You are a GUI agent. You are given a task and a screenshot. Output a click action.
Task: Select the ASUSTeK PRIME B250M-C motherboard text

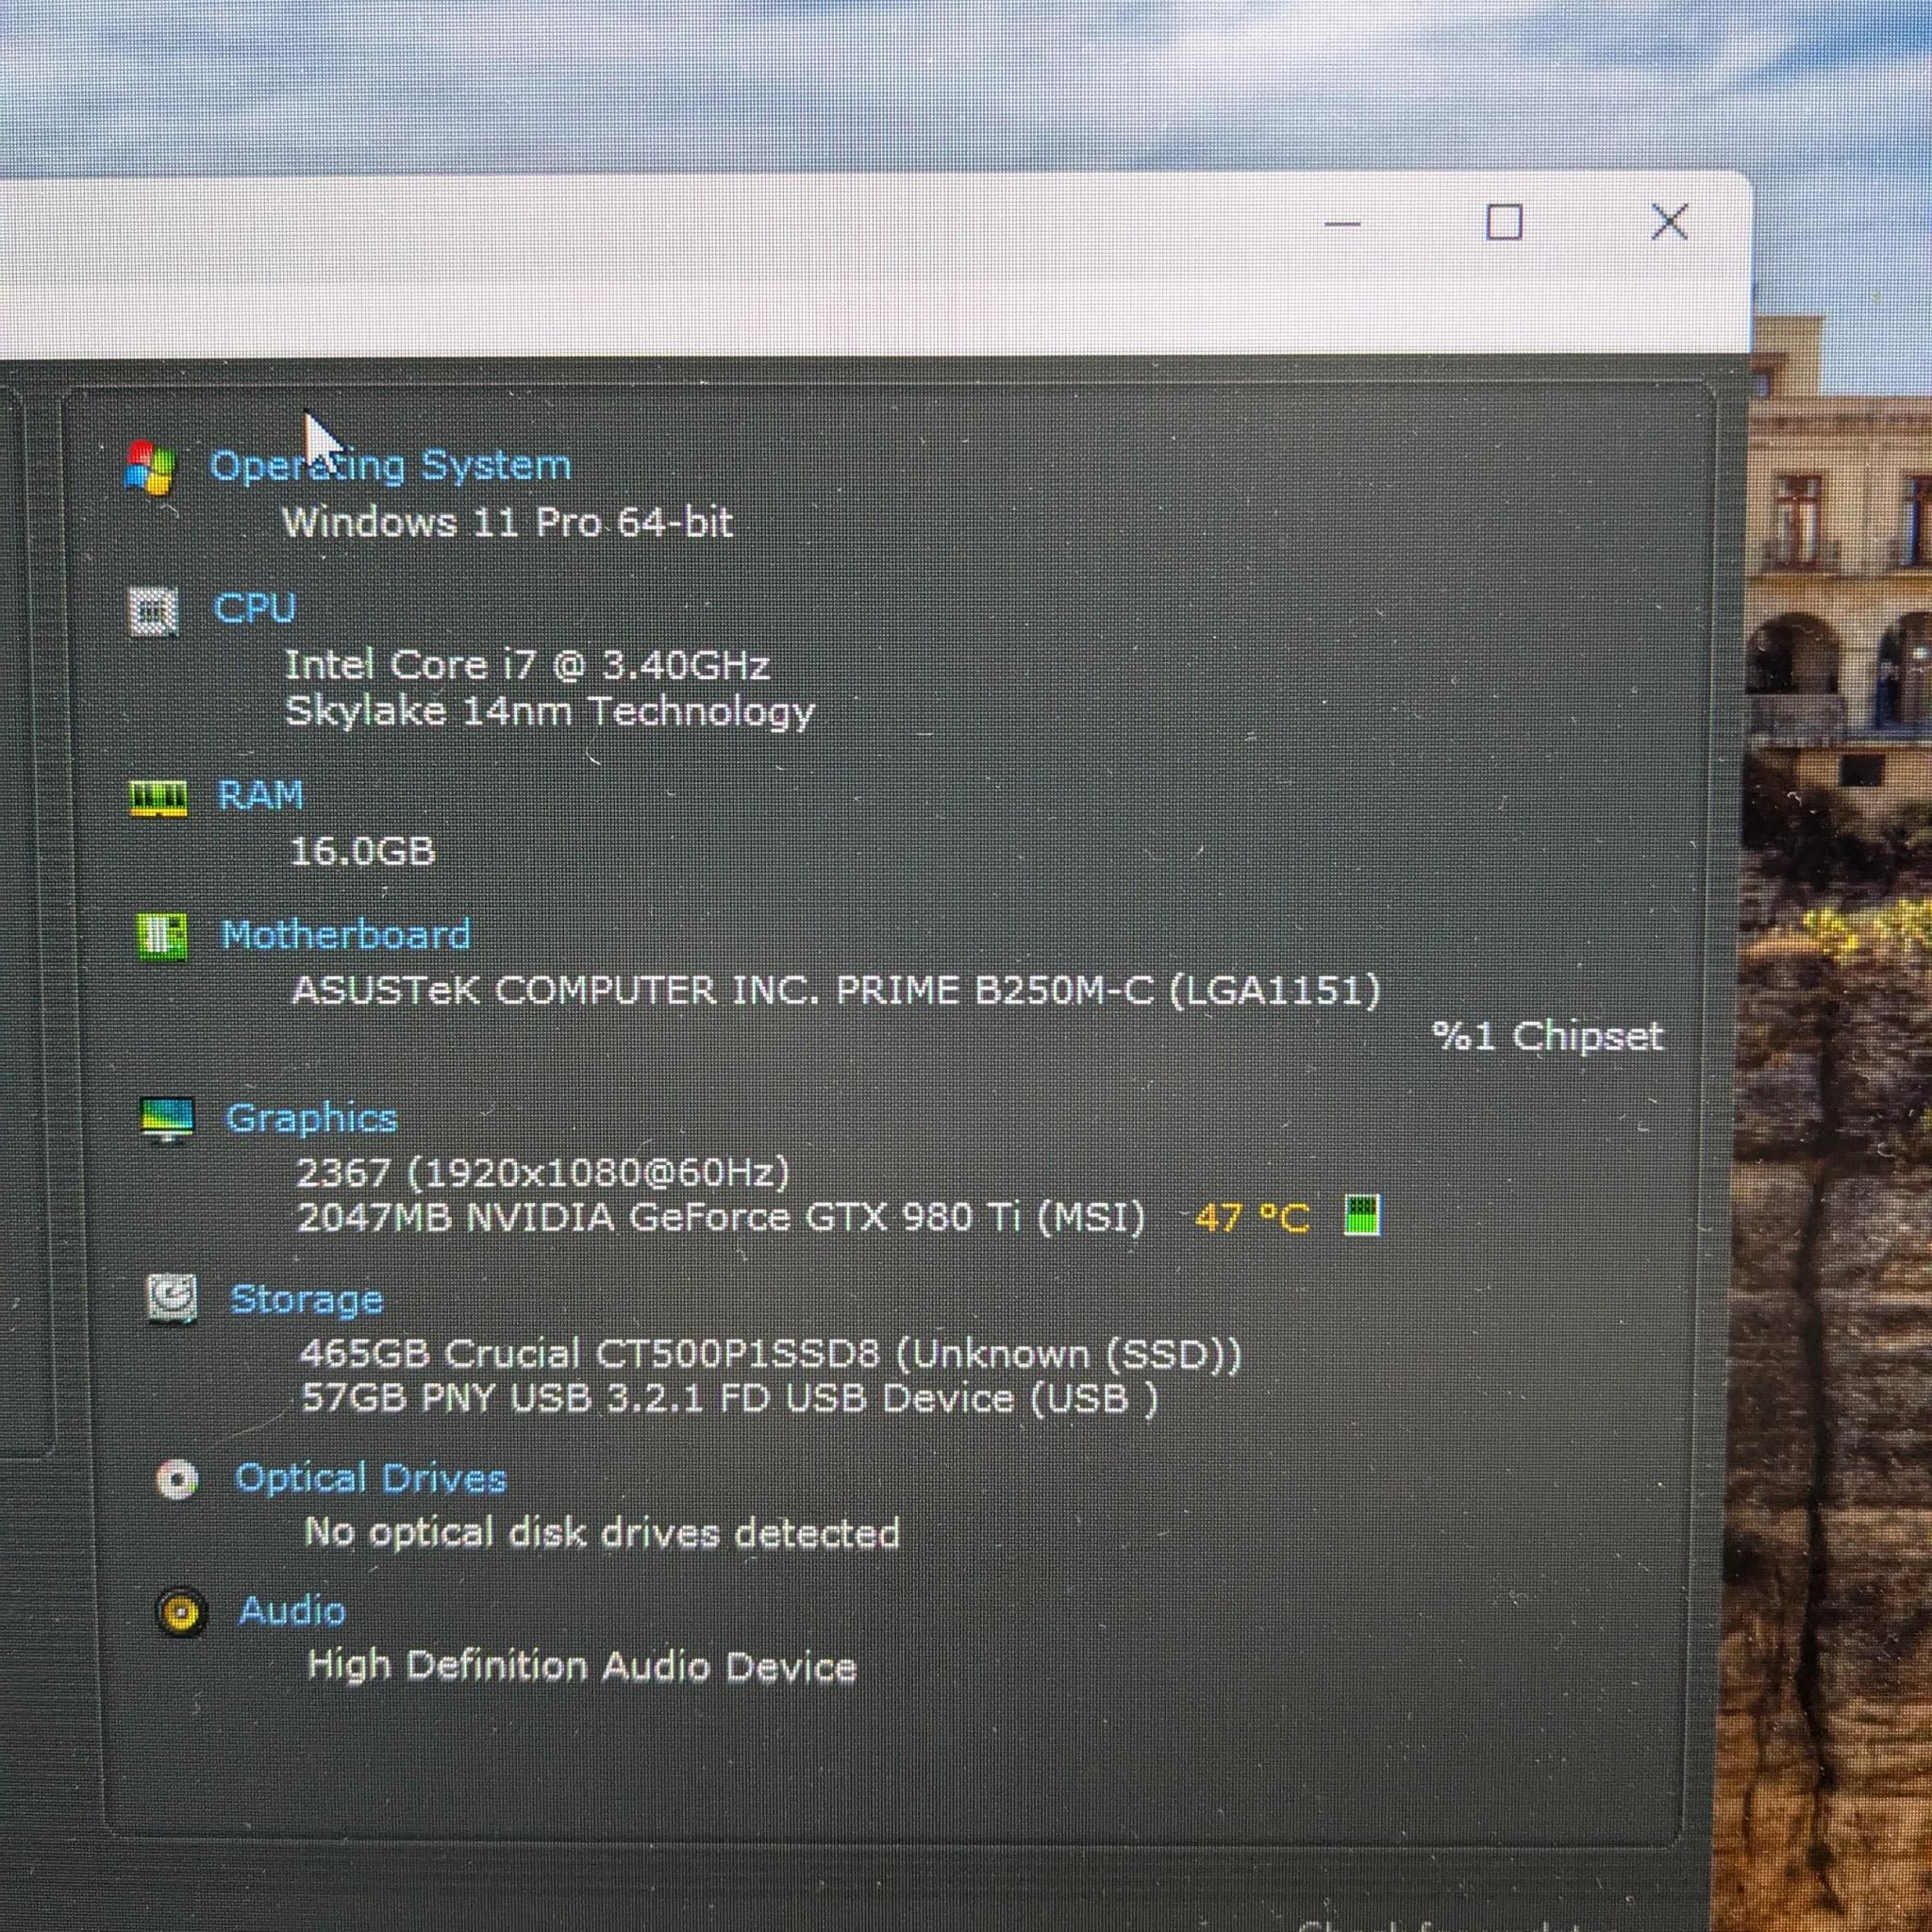tap(836, 990)
